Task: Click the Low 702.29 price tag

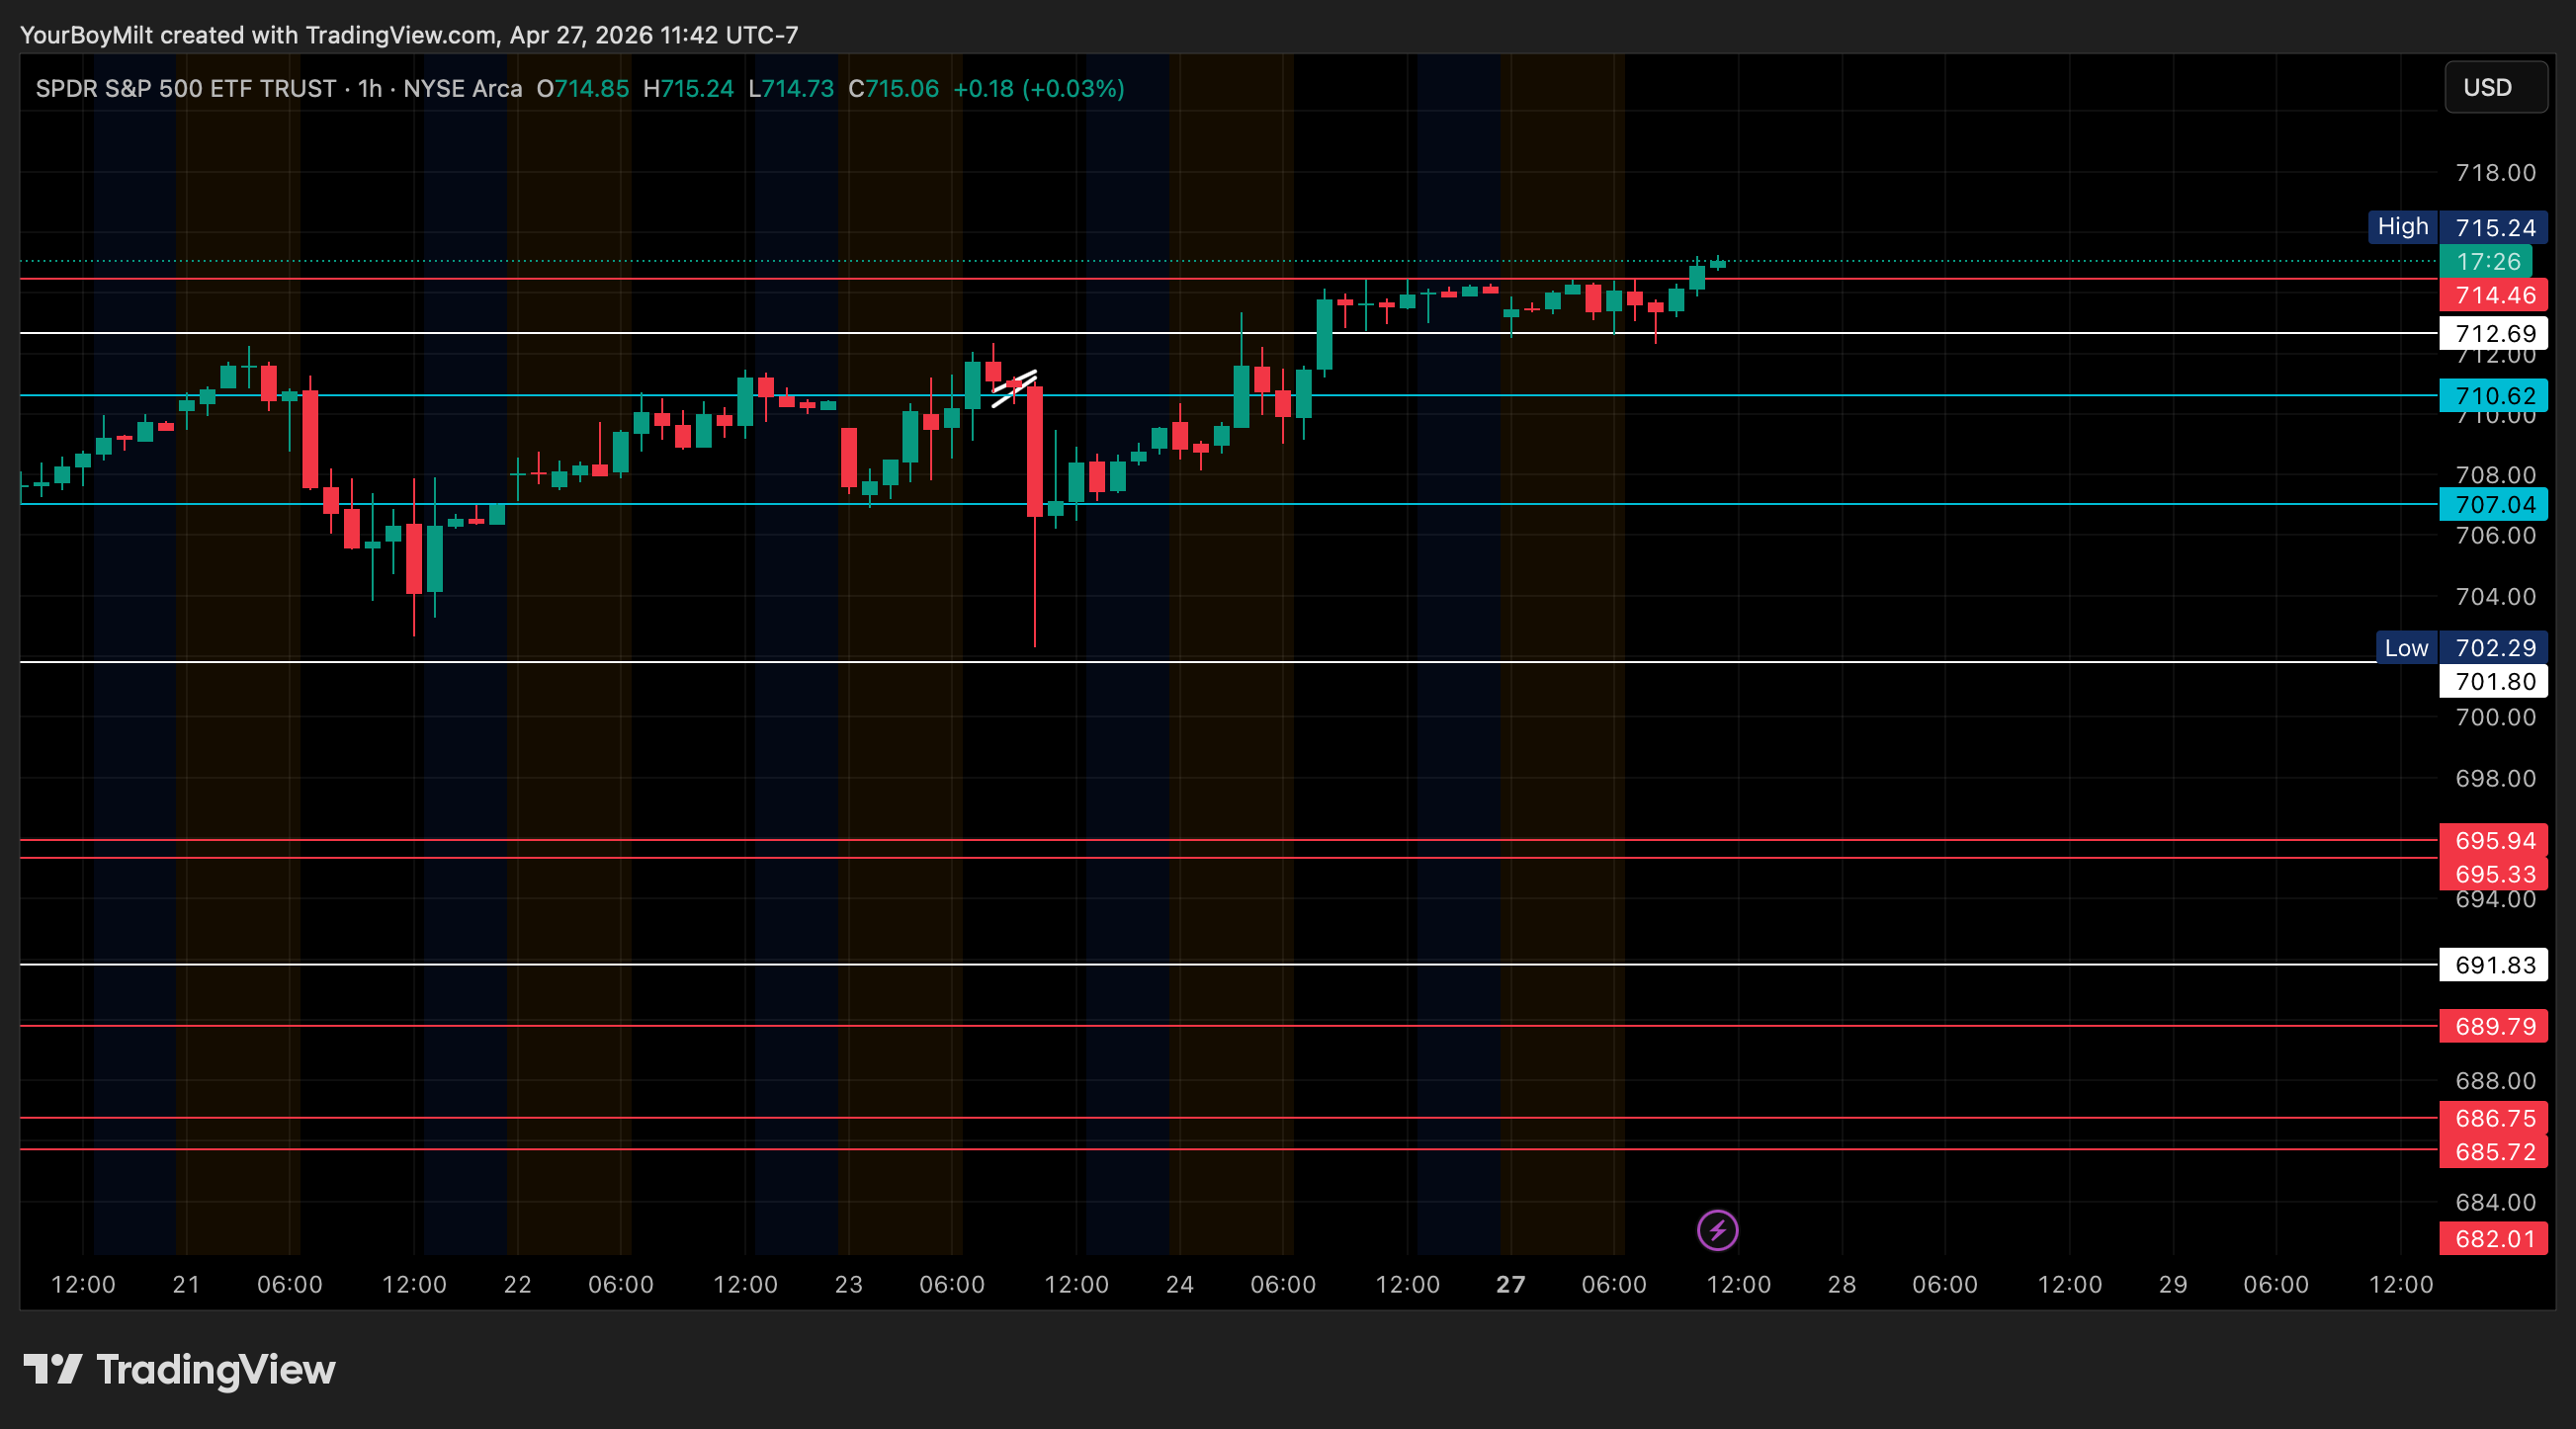Action: coord(2461,648)
